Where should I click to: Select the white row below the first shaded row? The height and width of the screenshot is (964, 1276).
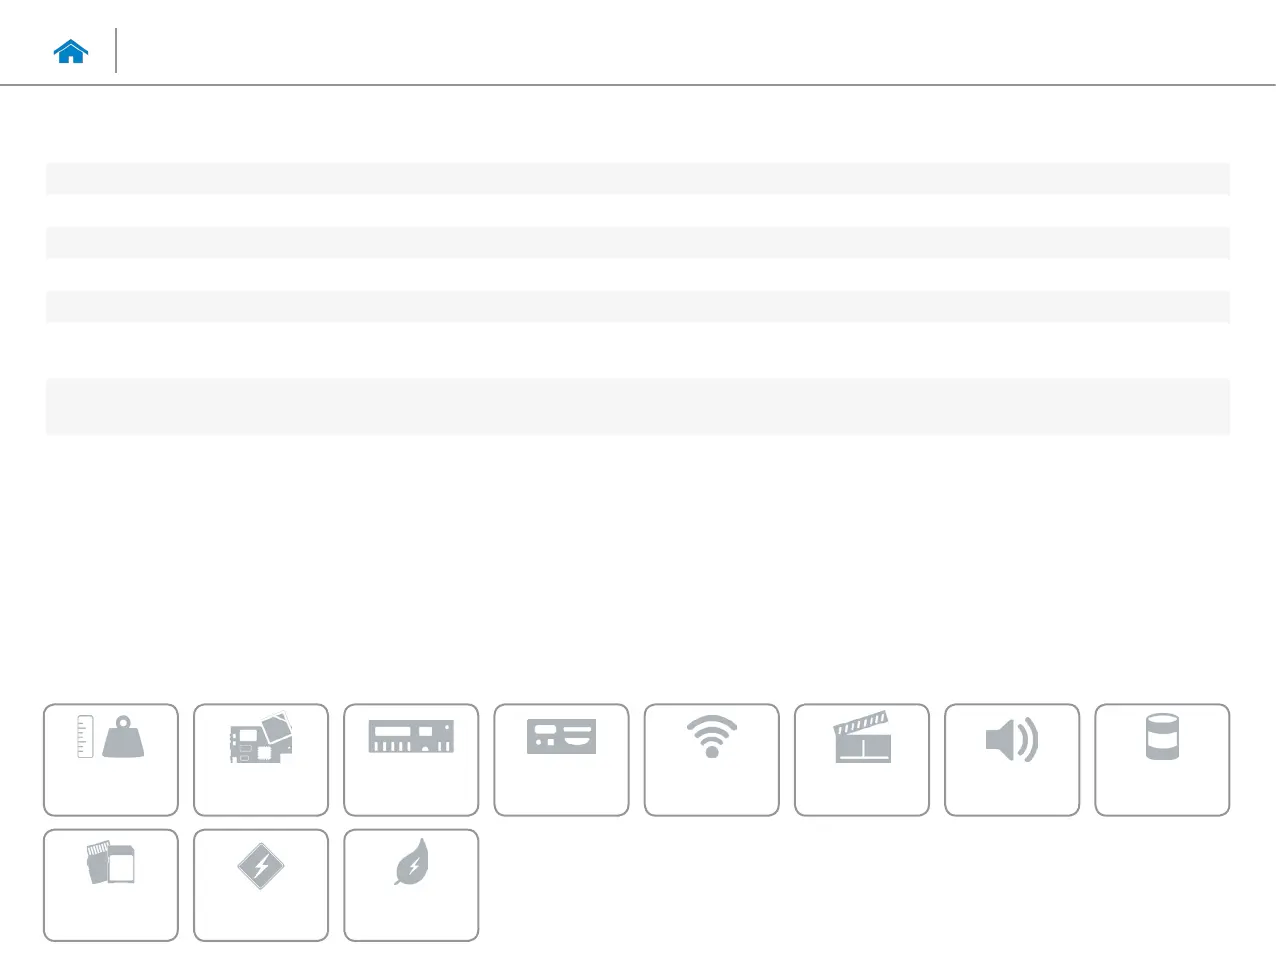coord(638,210)
